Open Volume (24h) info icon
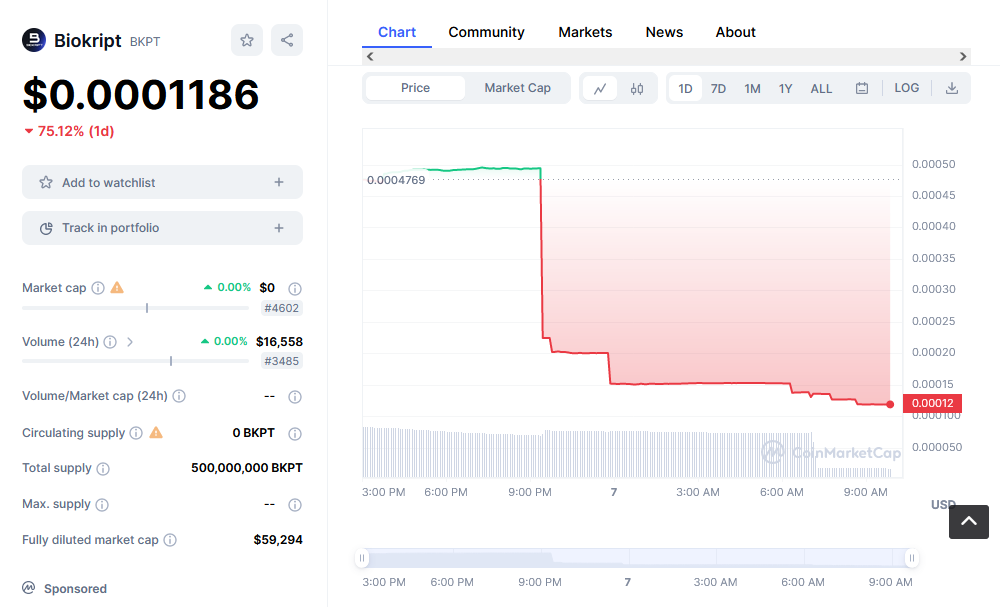Image resolution: width=1000 pixels, height=607 pixels. click(x=110, y=342)
